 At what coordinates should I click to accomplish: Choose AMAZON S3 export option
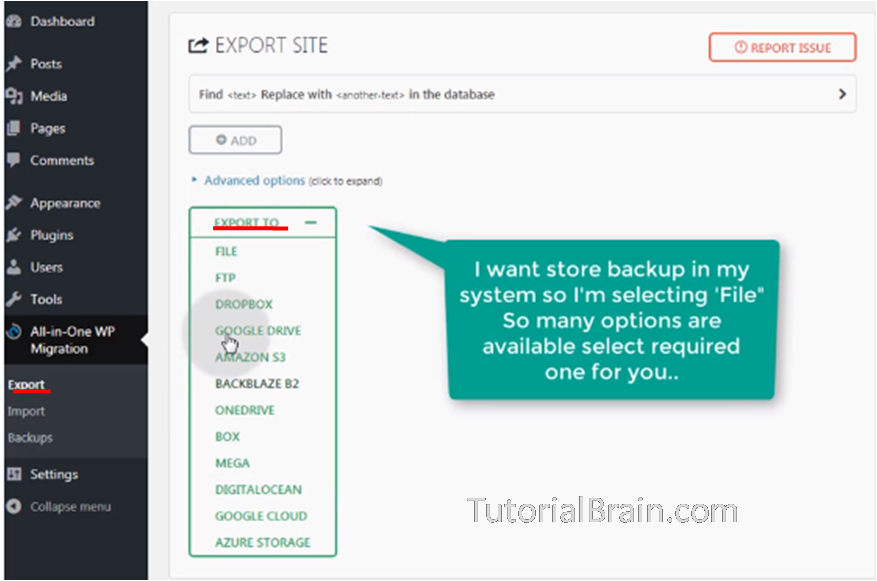point(250,357)
